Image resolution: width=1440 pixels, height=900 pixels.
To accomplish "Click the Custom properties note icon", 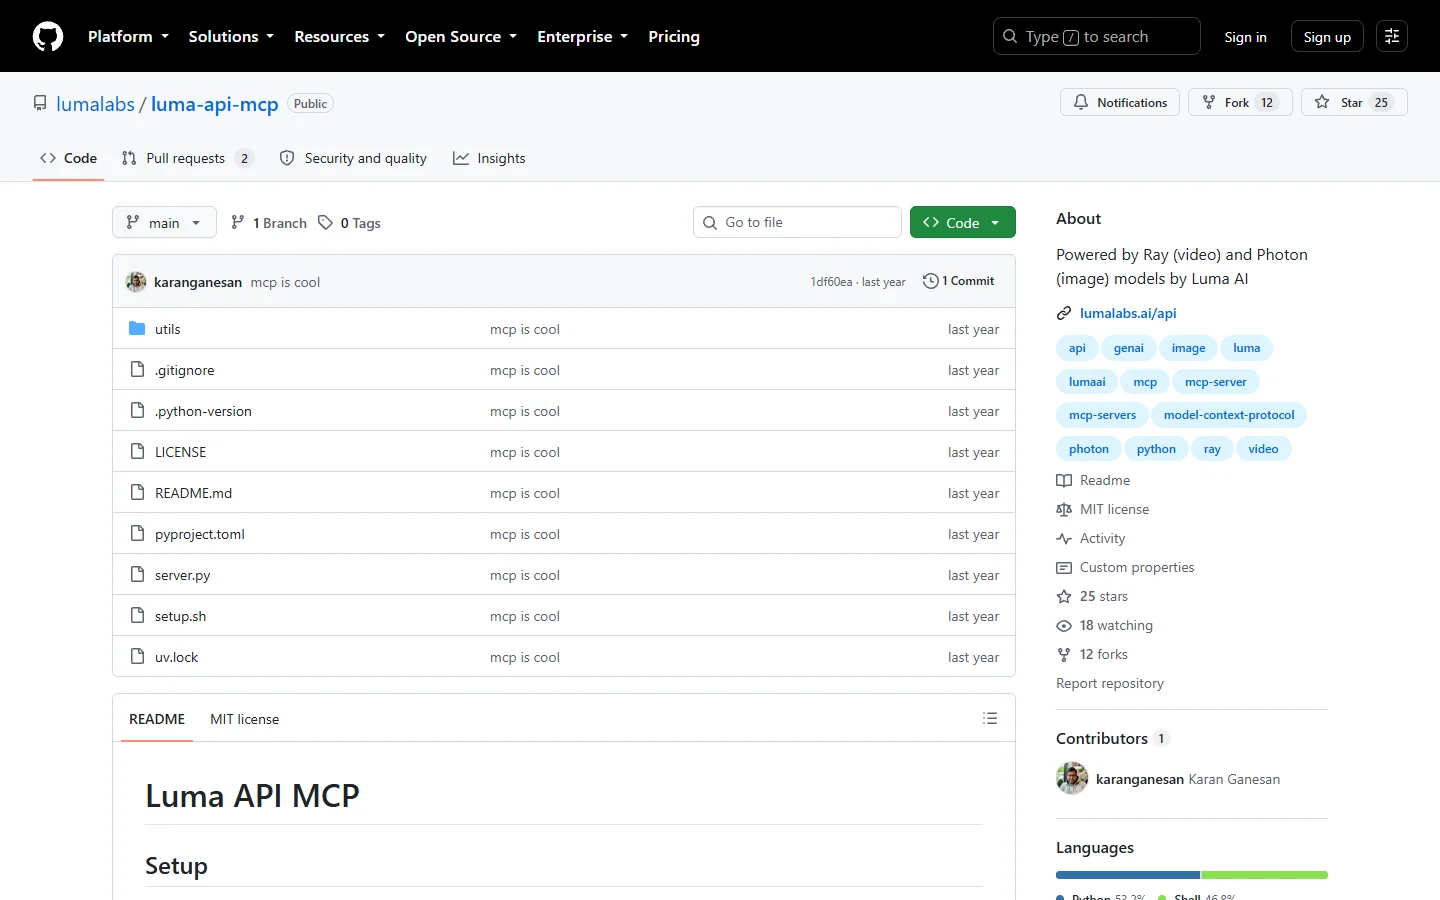I will 1064,567.
